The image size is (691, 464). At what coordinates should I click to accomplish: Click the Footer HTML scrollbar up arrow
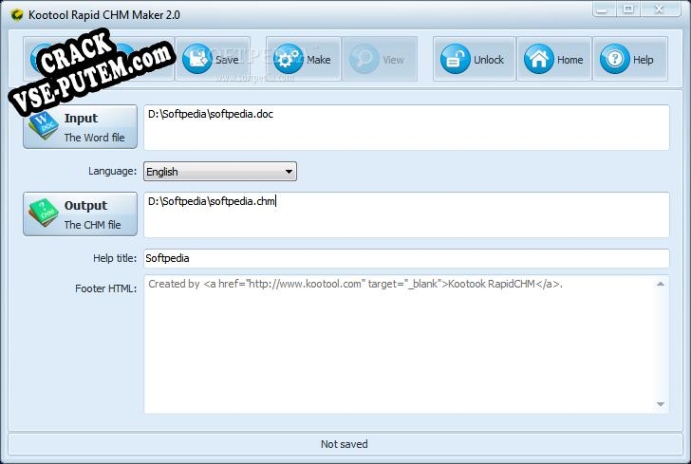[x=660, y=284]
